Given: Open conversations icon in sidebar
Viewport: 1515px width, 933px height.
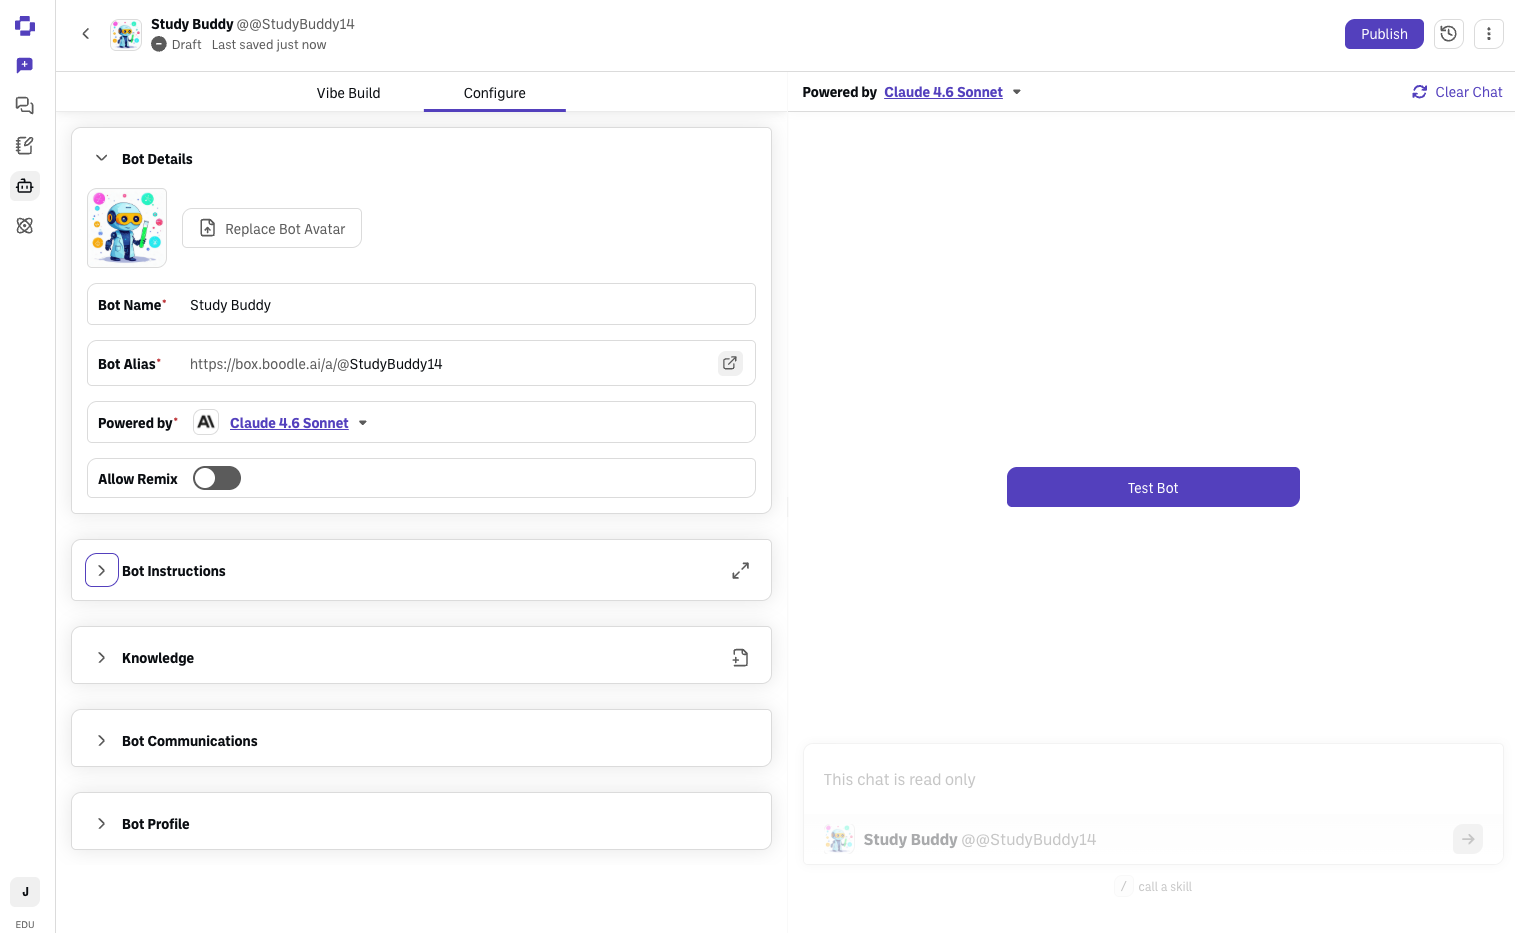Looking at the screenshot, I should coord(25,106).
